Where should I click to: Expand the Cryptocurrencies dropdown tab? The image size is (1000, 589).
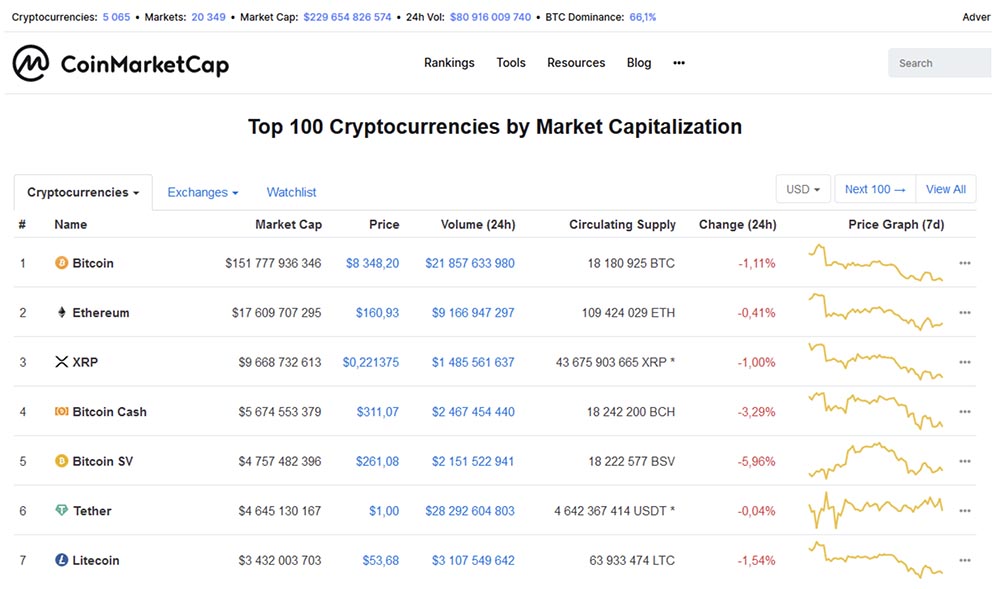pyautogui.click(x=83, y=192)
